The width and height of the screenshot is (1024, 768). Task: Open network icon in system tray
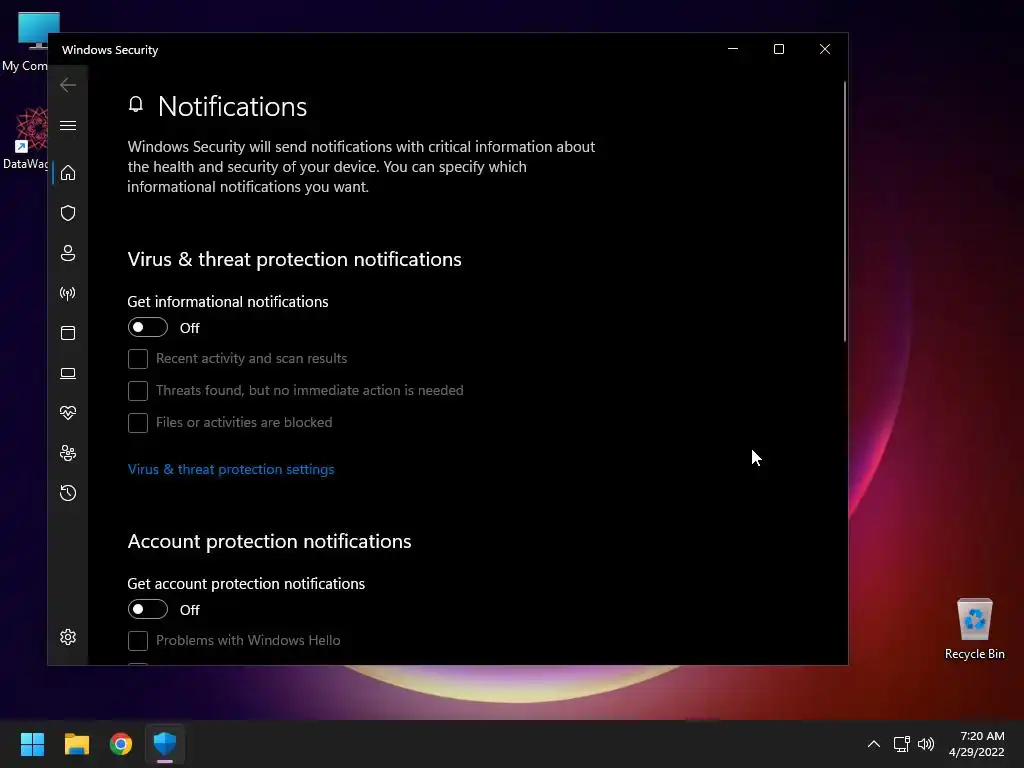point(902,744)
